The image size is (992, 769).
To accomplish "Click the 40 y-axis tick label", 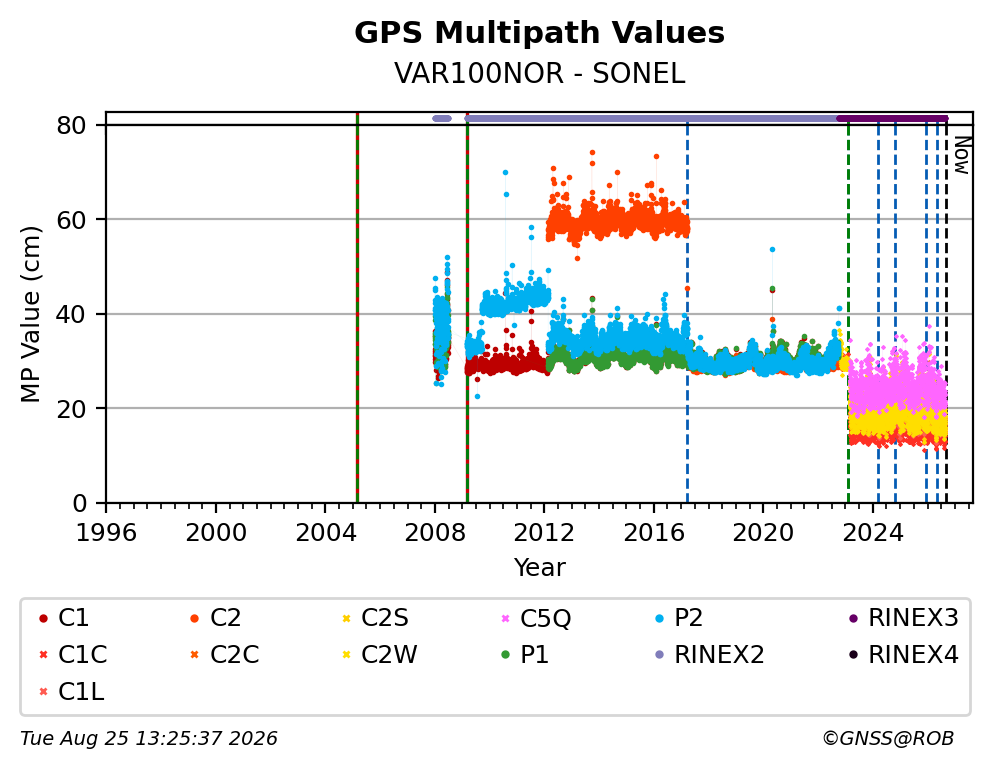I will click(71, 314).
